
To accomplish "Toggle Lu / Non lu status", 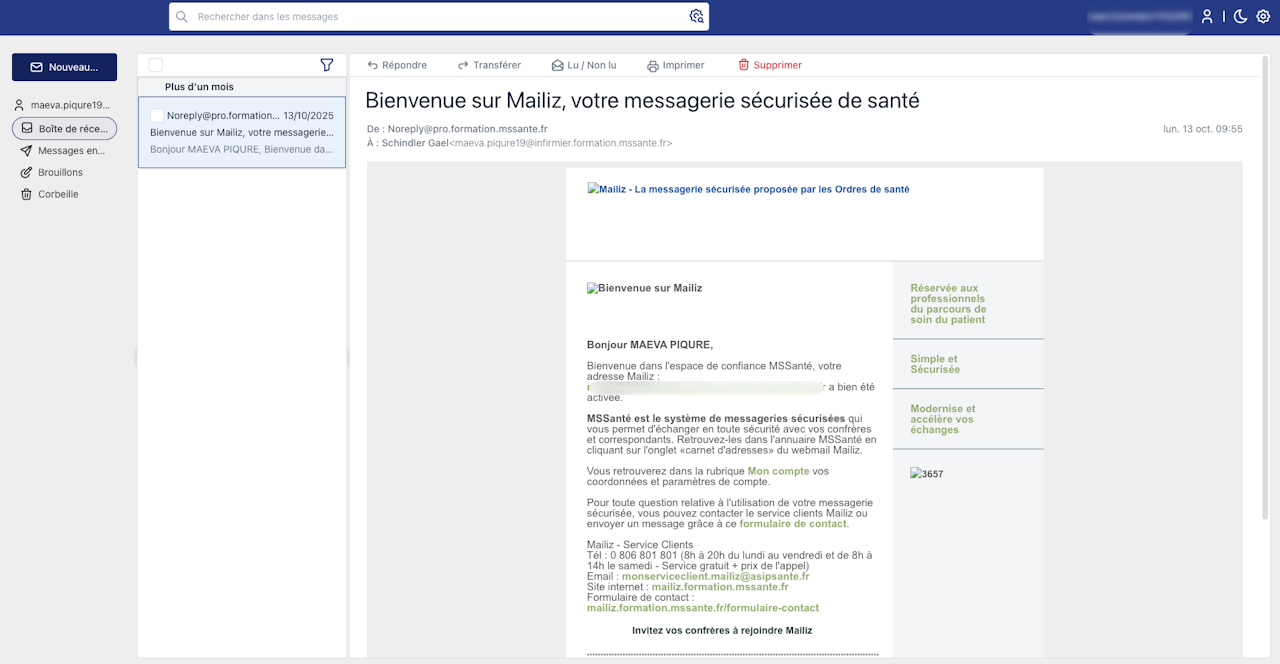I will pyautogui.click(x=584, y=65).
